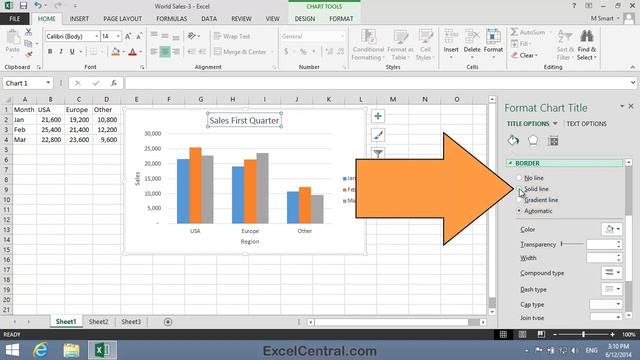The width and height of the screenshot is (640, 360).
Task: Open the font name dropdown
Action: click(96, 36)
